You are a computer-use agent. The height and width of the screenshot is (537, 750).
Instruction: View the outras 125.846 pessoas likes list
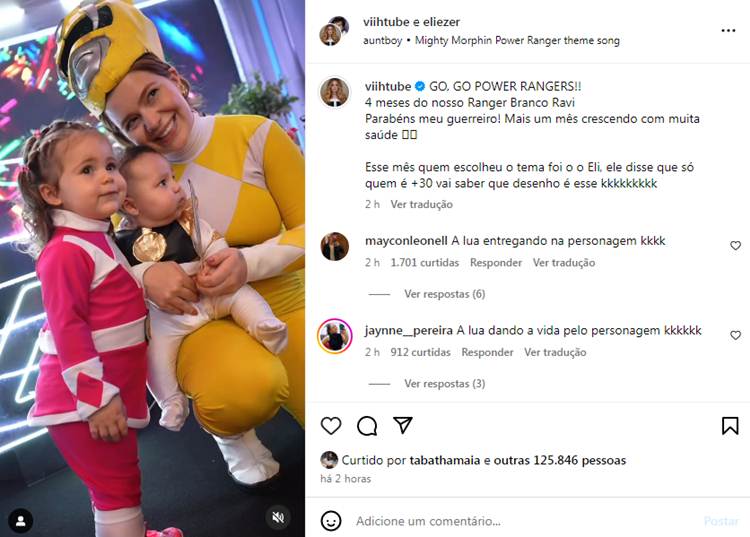coord(560,460)
